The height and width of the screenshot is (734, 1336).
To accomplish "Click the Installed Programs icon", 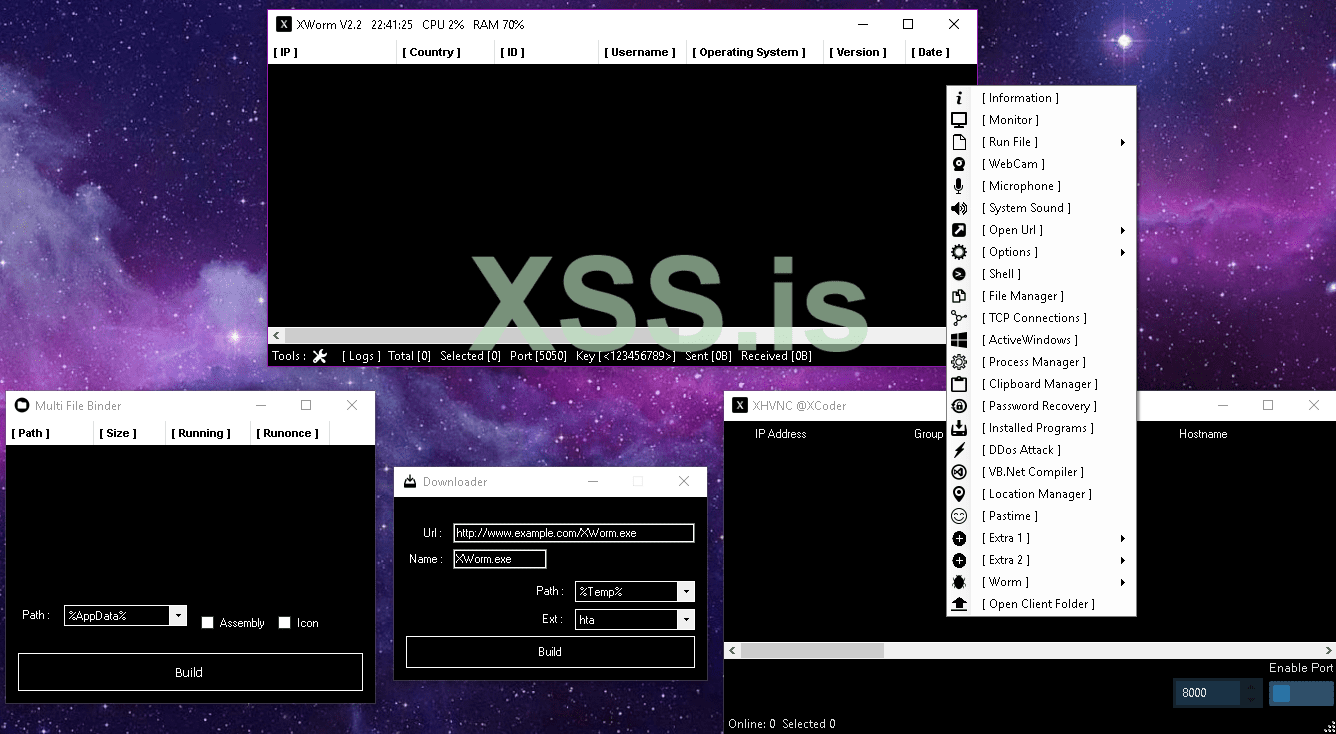I will click(959, 428).
